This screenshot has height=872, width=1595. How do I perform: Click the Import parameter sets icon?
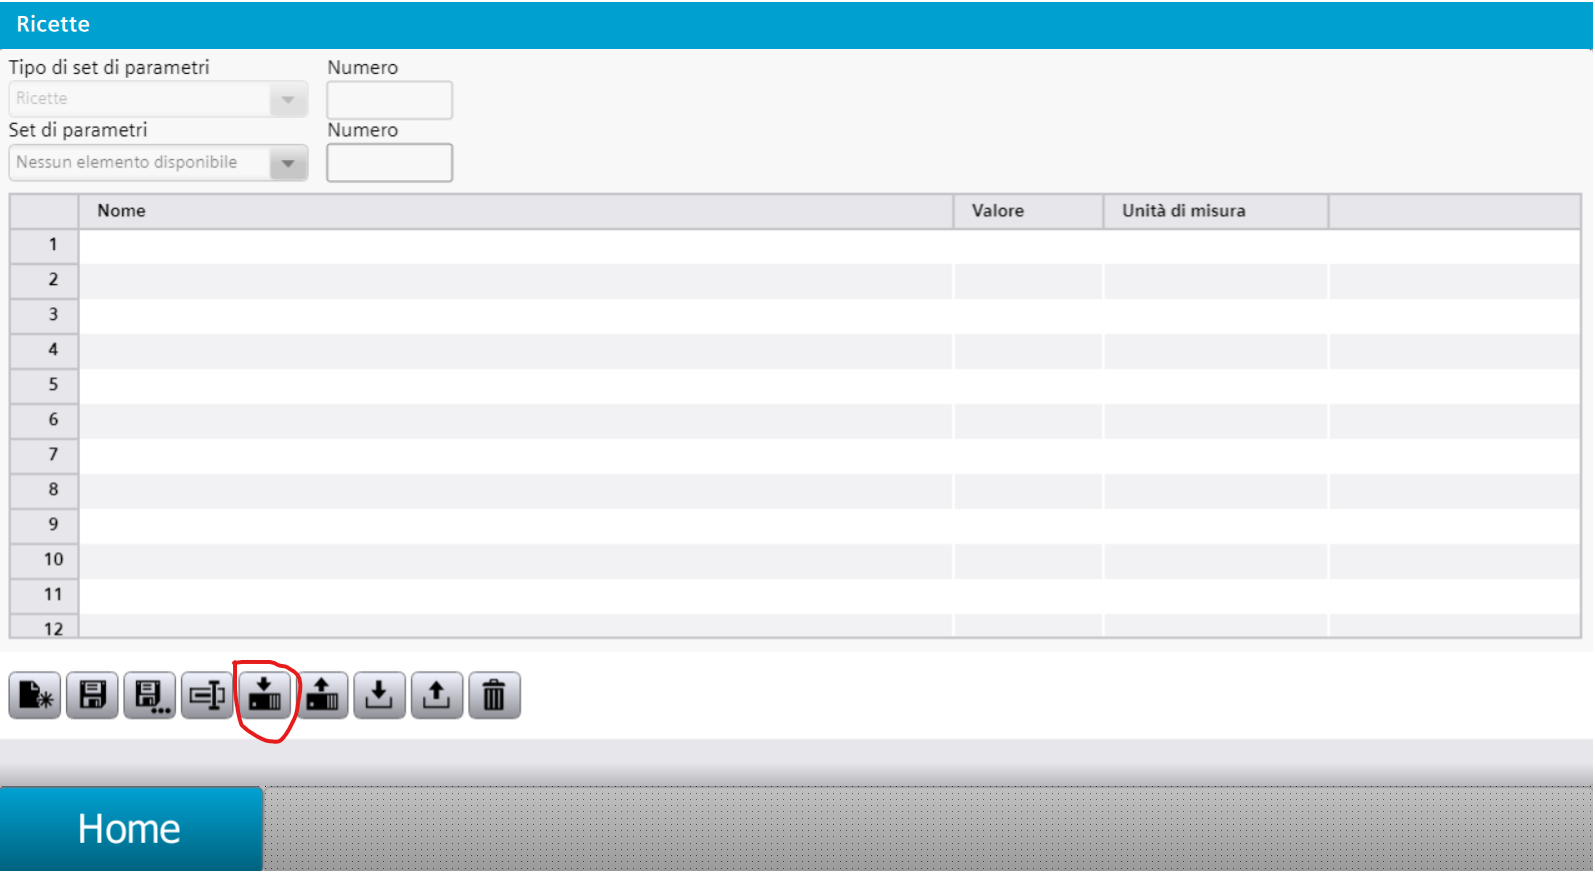tap(379, 695)
